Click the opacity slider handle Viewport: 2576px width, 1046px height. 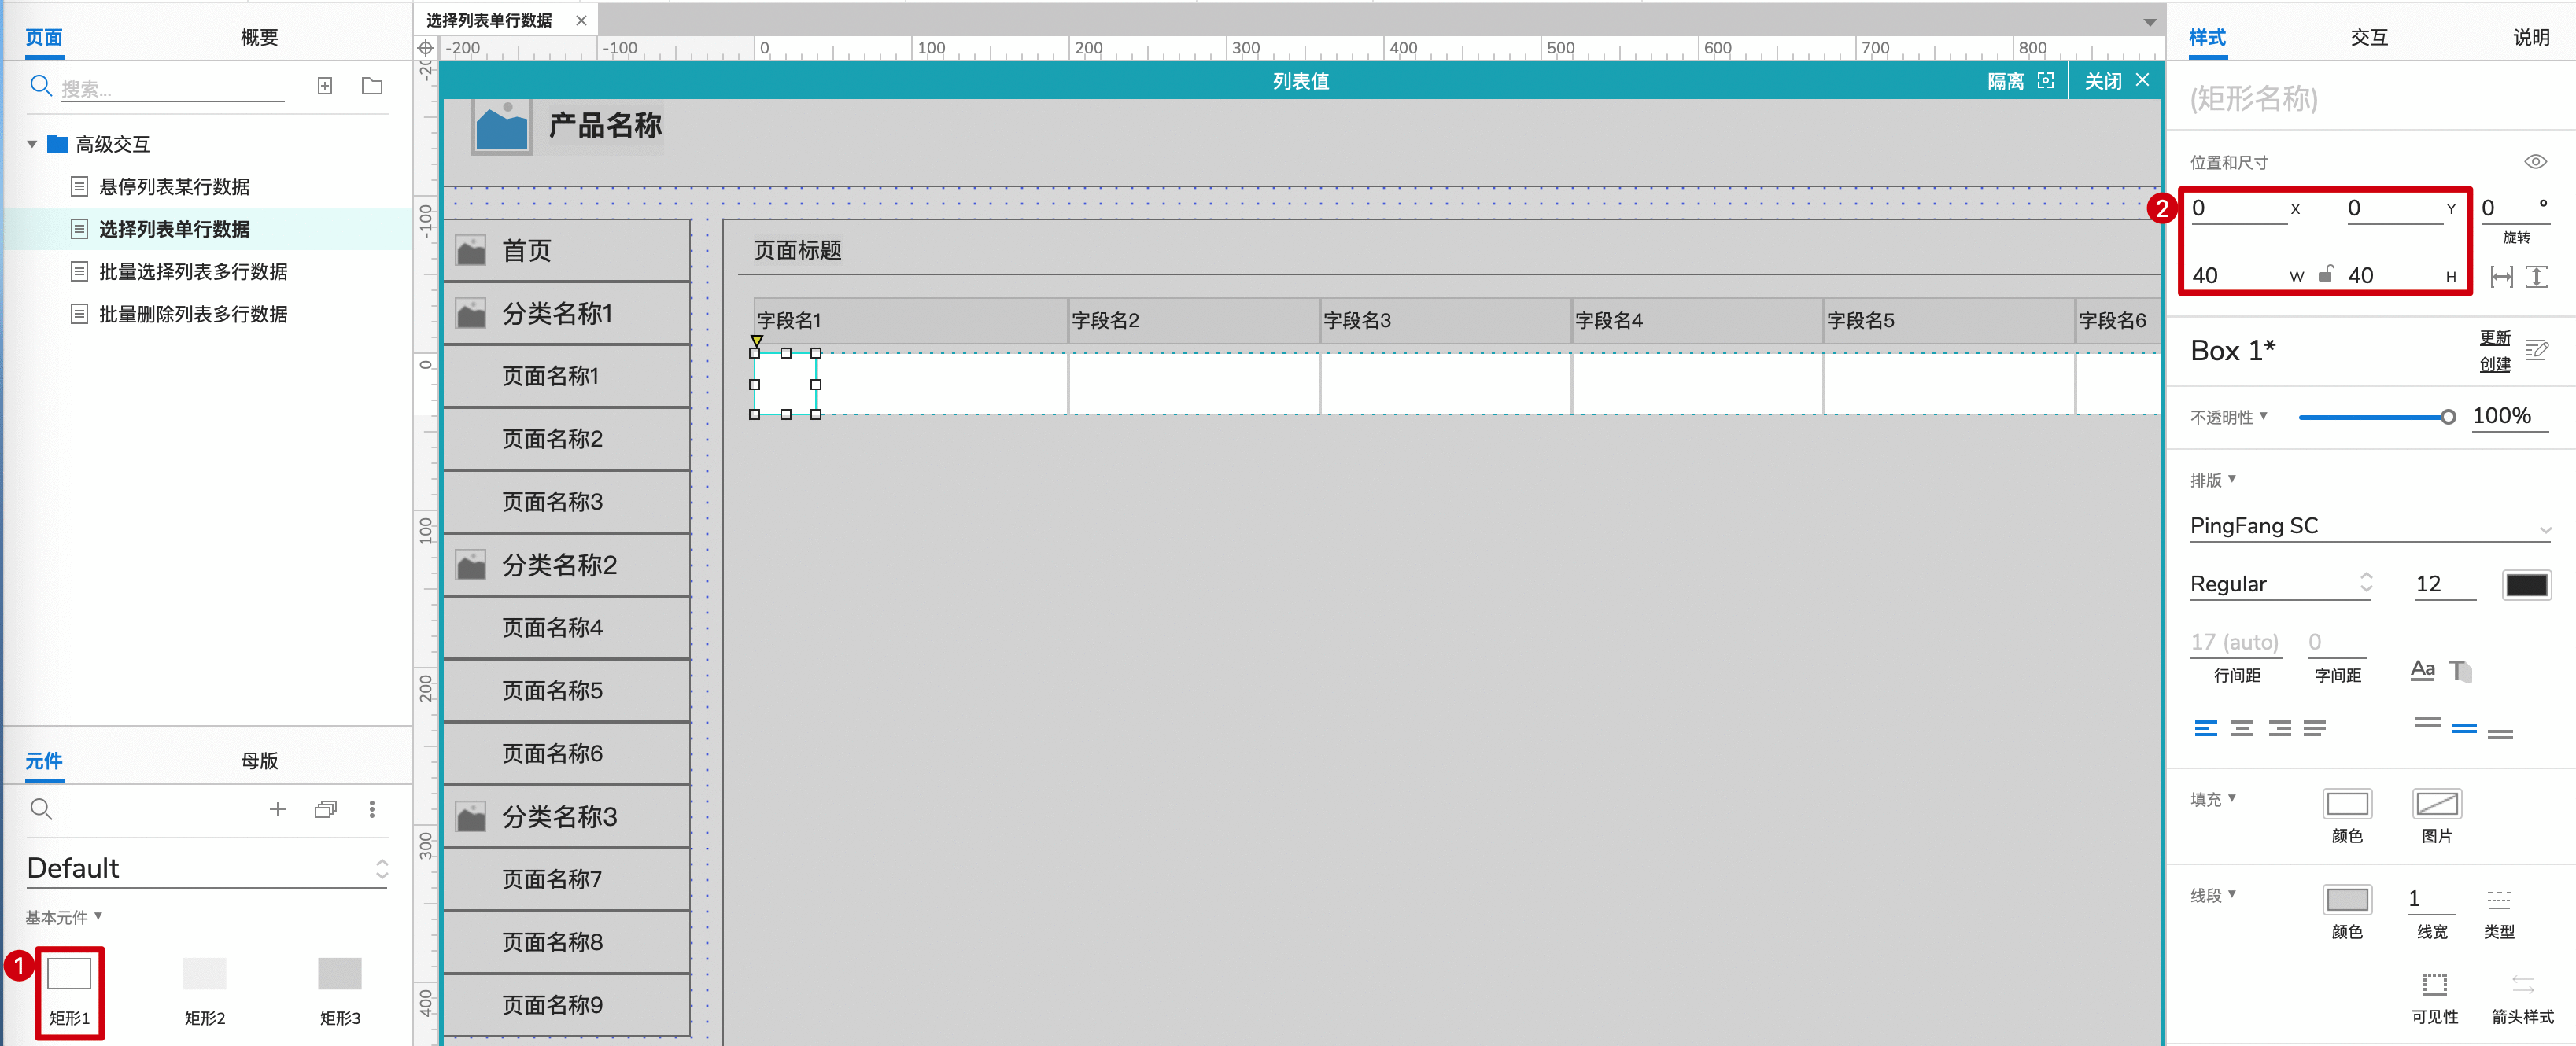(x=2447, y=417)
